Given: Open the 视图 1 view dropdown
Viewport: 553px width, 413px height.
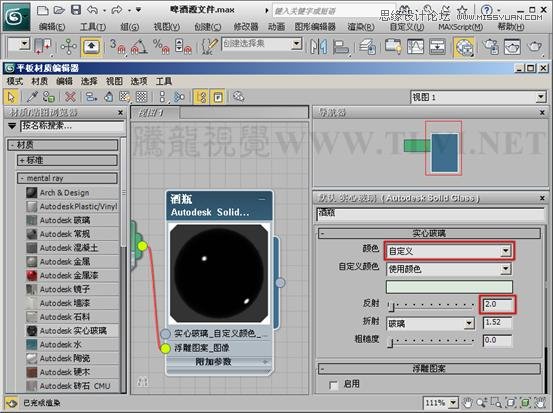Looking at the screenshot, I should 478,97.
